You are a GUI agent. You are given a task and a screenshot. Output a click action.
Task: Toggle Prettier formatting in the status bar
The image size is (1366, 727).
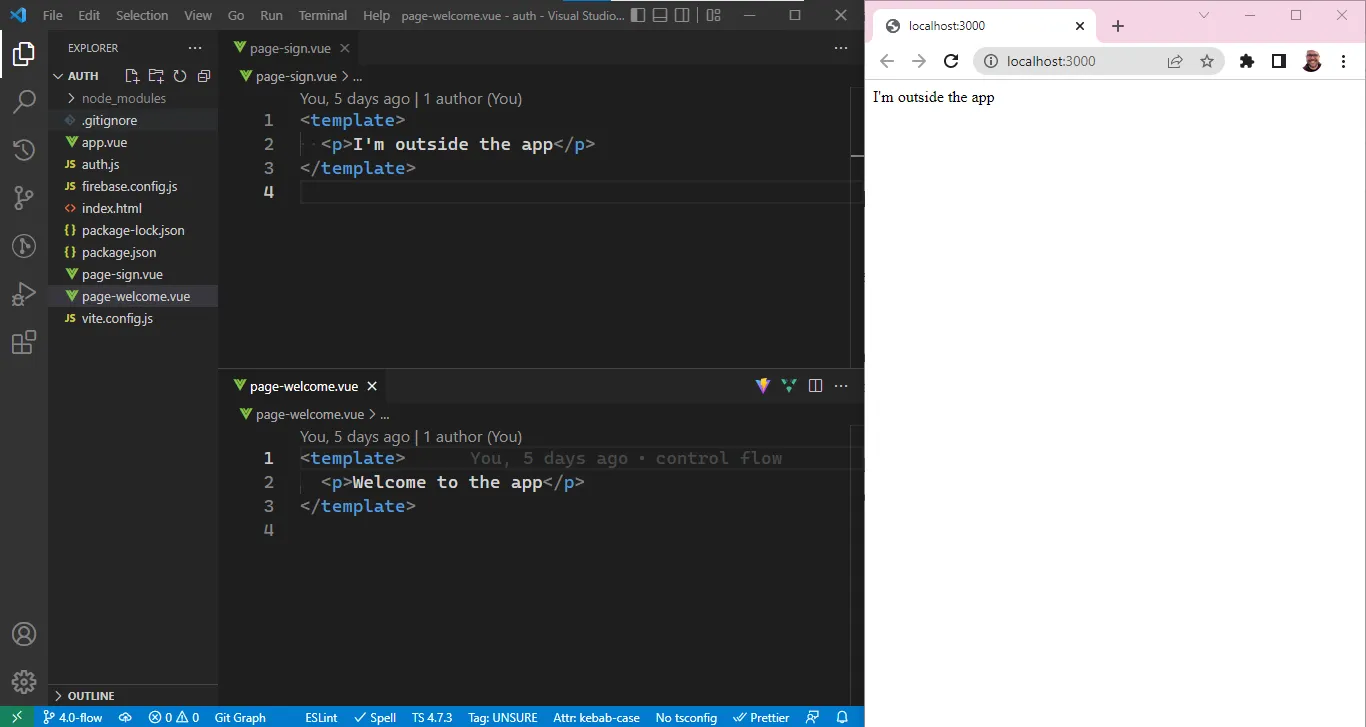coord(761,717)
